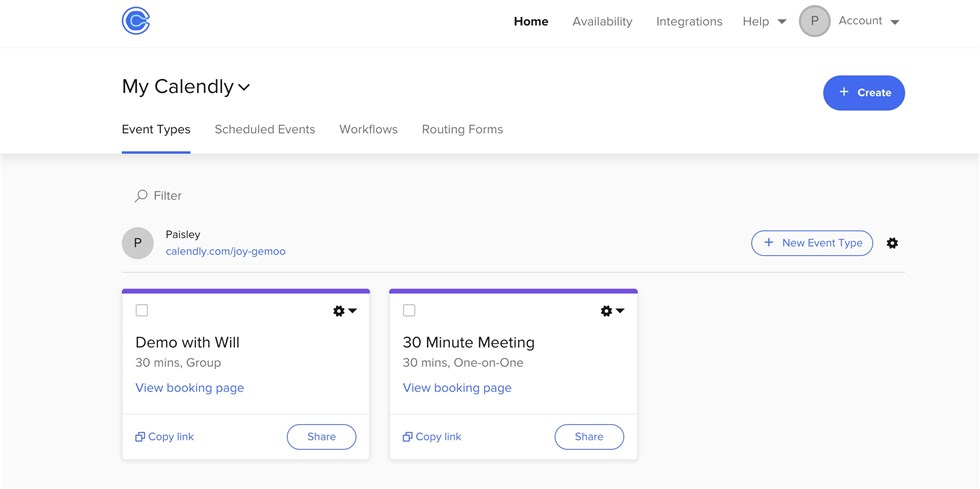
Task: Open settings gear next to New Event Type
Action: coord(892,243)
